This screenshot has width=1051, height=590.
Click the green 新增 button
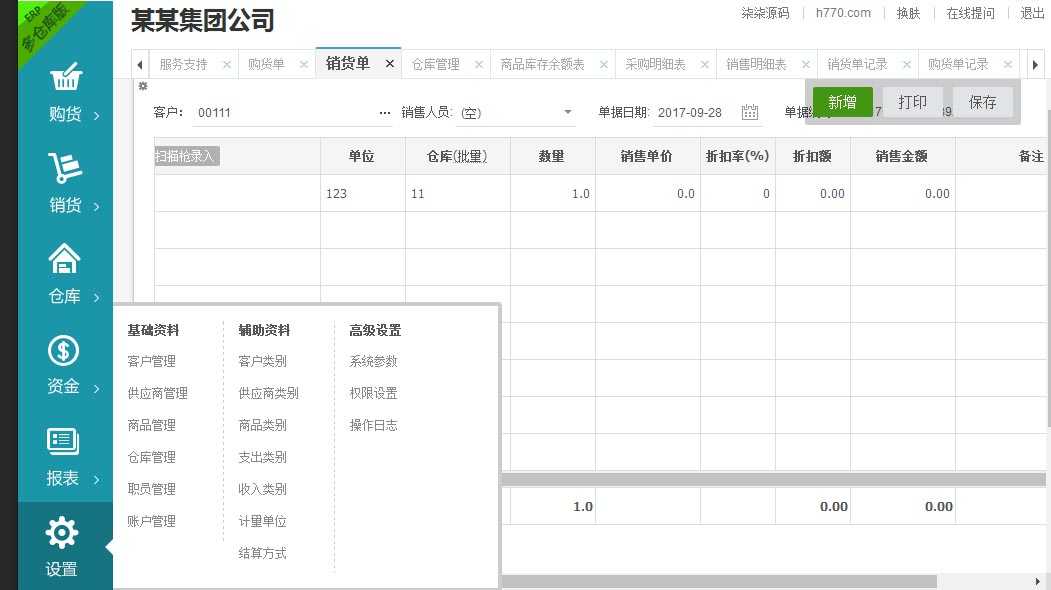tap(843, 101)
